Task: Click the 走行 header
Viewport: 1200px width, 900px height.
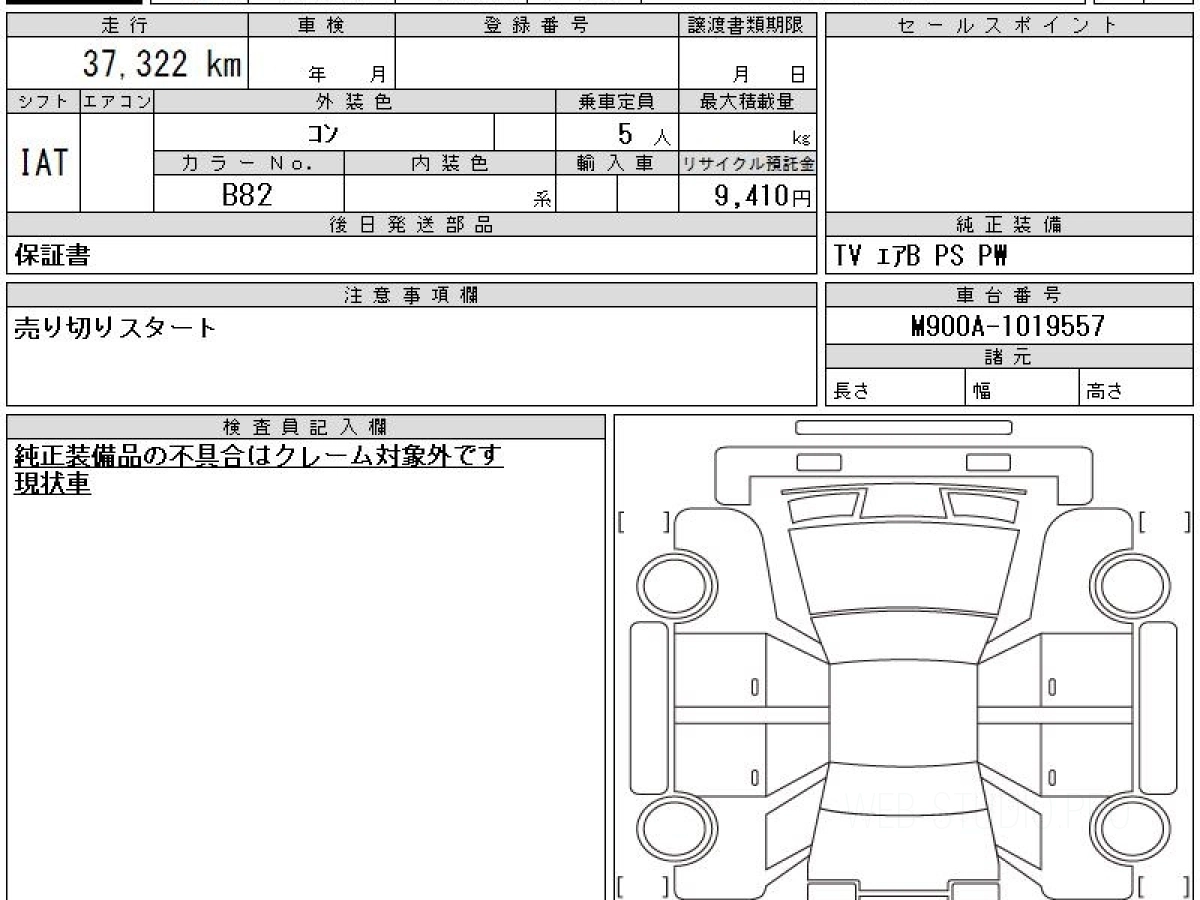Action: coord(126,27)
